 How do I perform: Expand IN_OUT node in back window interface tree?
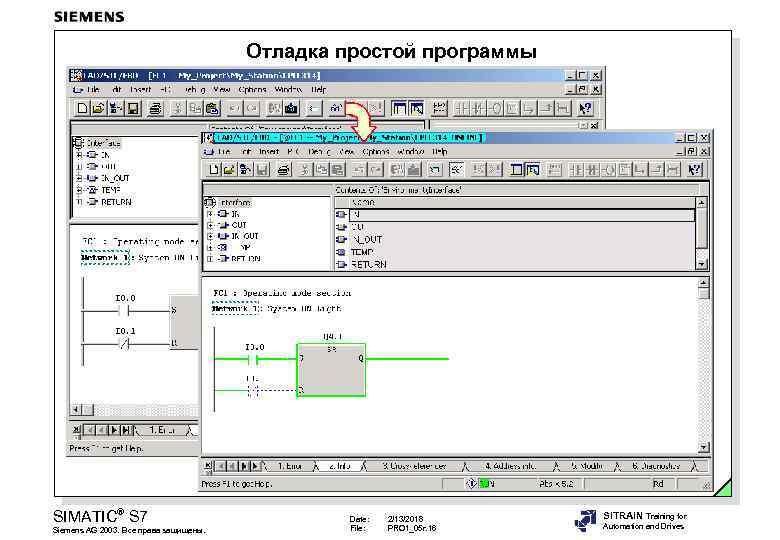pos(79,178)
